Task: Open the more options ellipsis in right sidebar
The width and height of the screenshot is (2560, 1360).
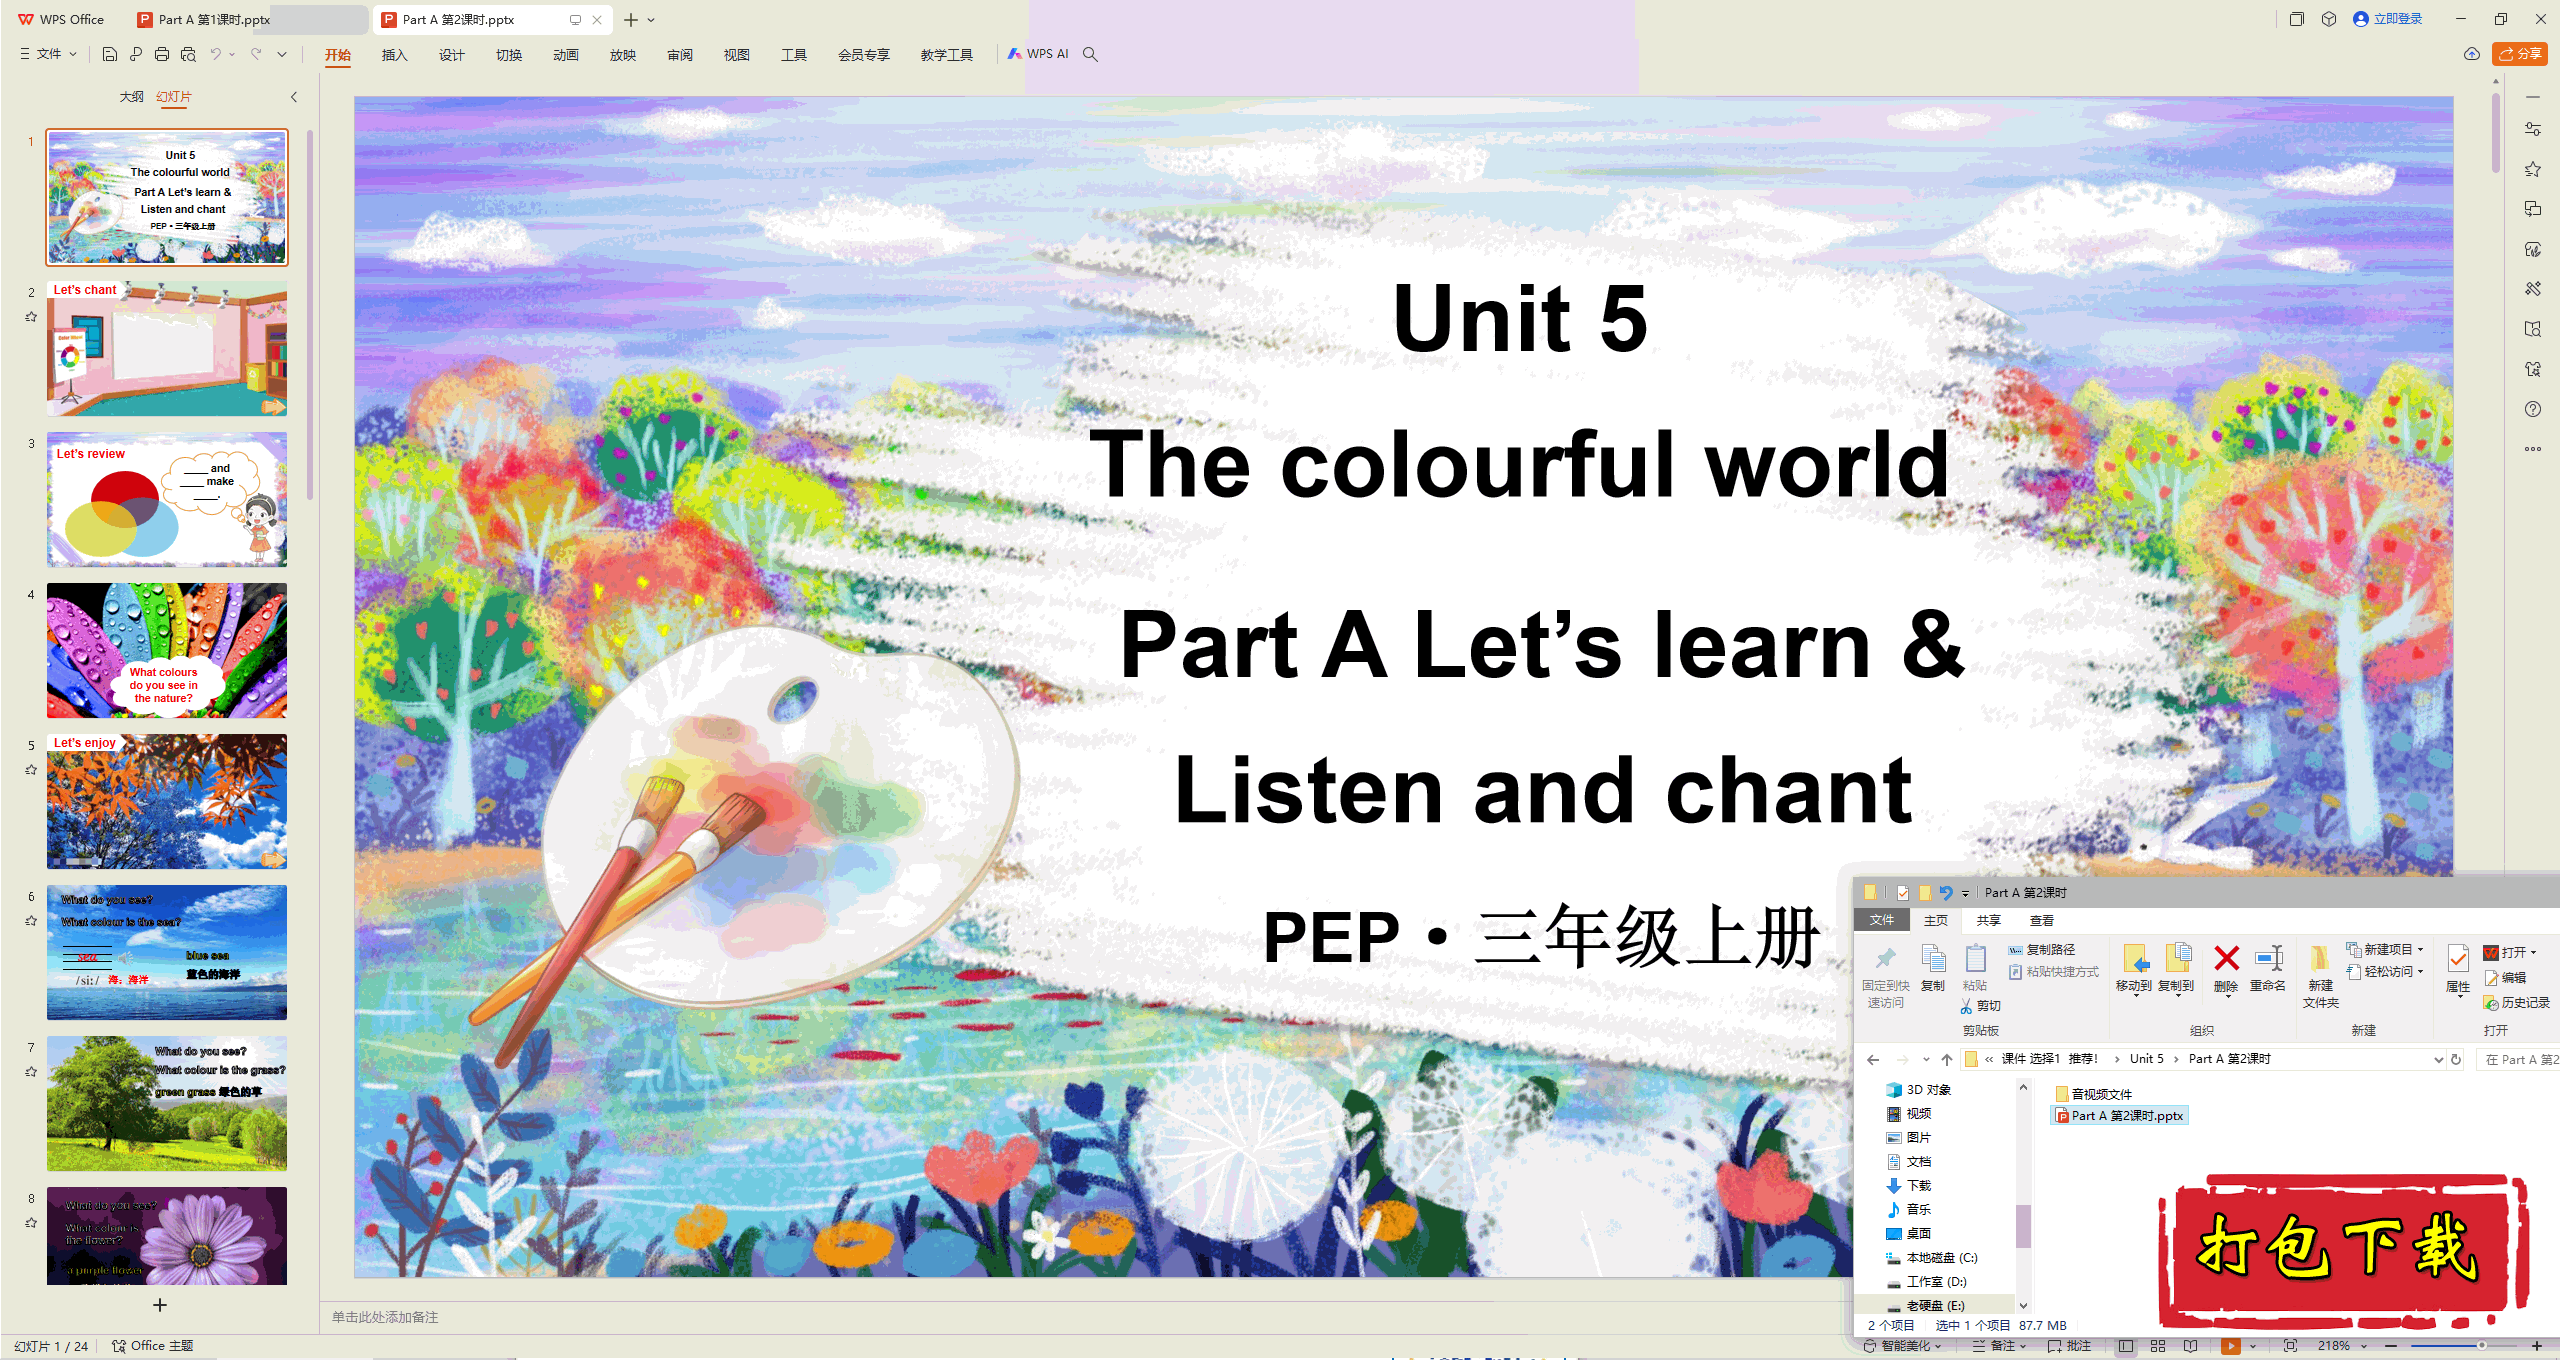Action: tap(2533, 449)
